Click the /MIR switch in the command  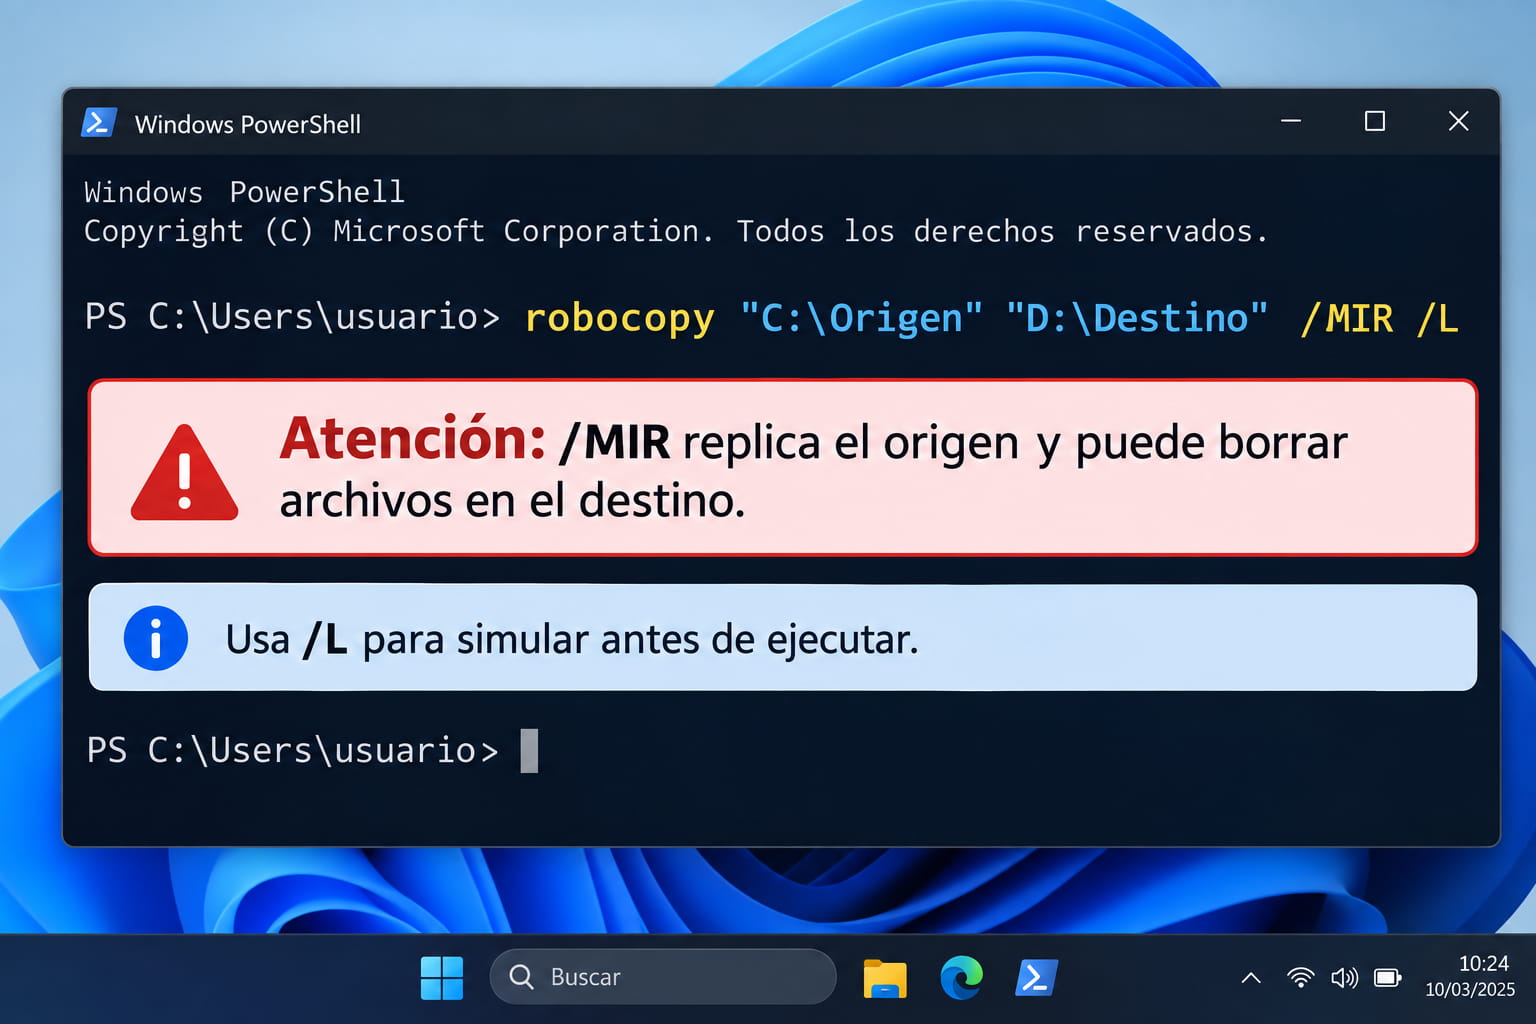(1346, 318)
